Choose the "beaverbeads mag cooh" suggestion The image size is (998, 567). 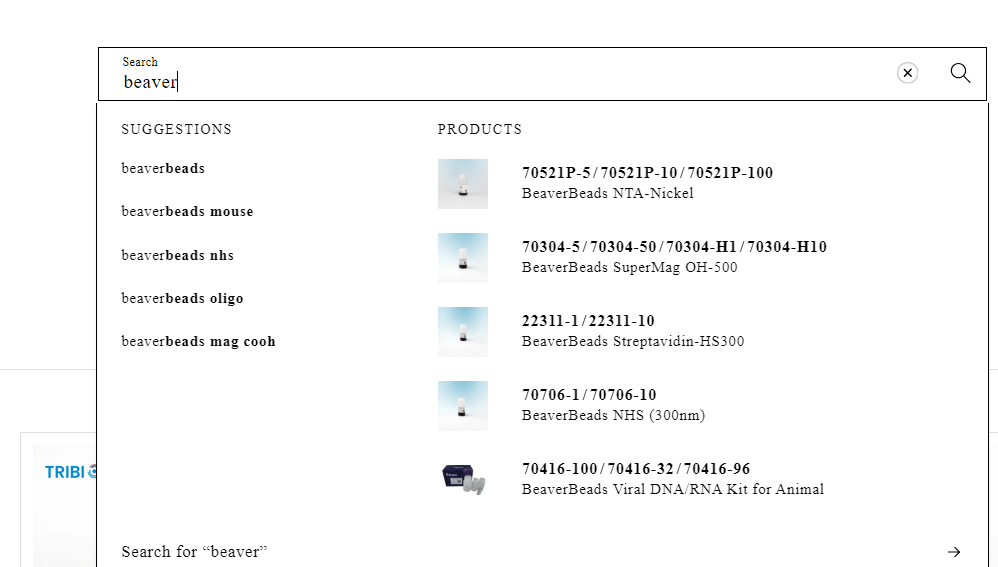tap(198, 342)
